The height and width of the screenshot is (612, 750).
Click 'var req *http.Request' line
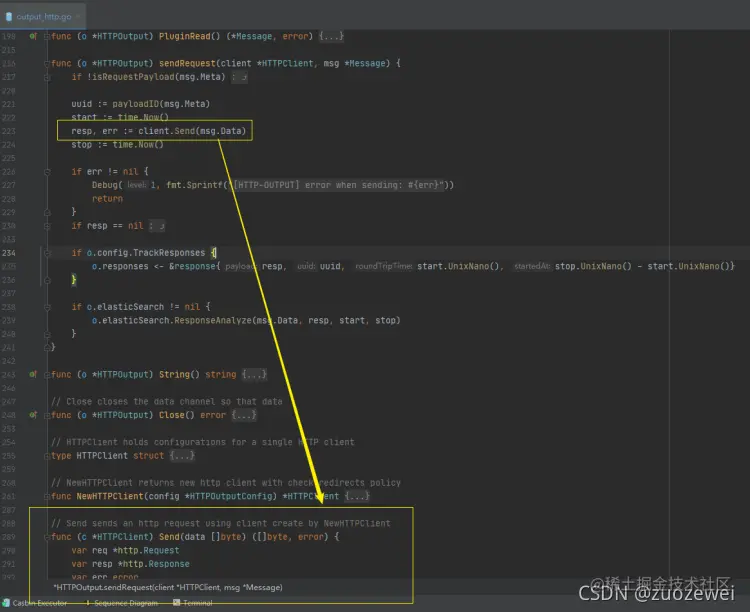pos(125,551)
